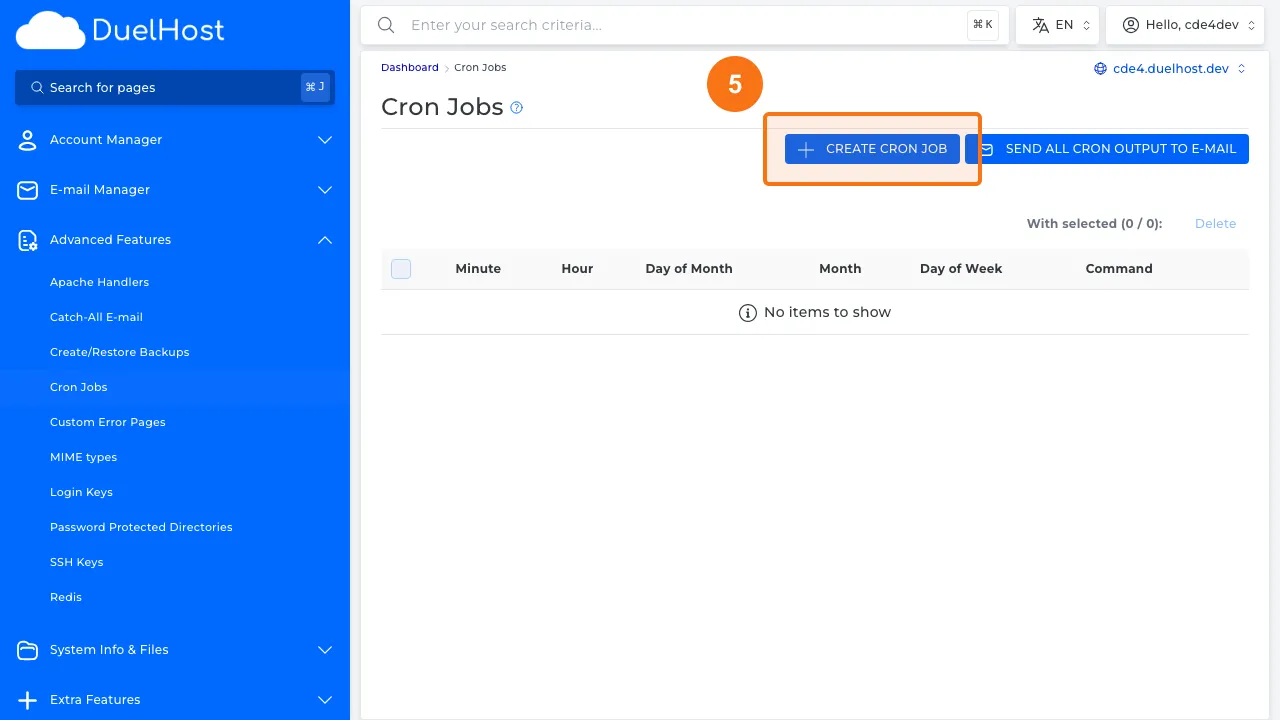Click the Create Cron Job button
Screen dimensions: 1280x720
tap(871, 148)
